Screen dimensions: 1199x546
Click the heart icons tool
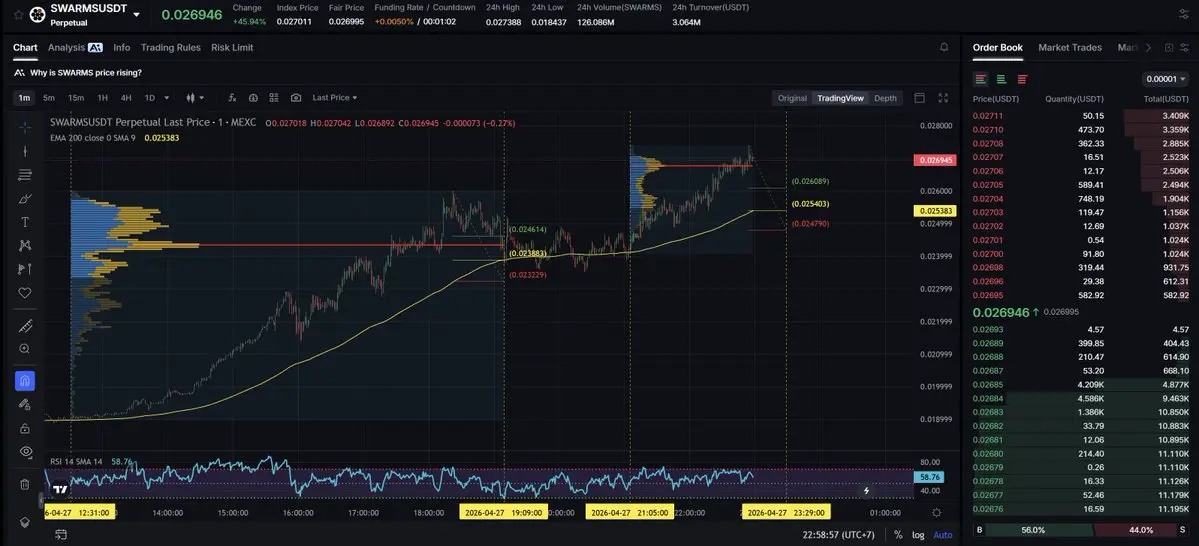pyautogui.click(x=24, y=293)
